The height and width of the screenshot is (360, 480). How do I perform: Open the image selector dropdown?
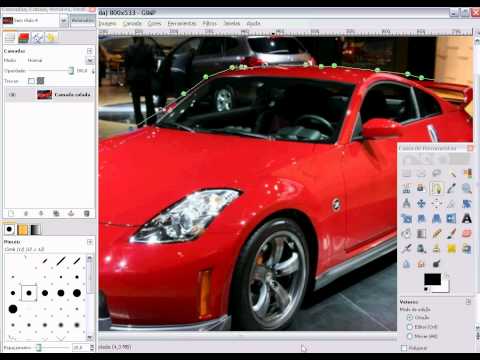(x=63, y=20)
